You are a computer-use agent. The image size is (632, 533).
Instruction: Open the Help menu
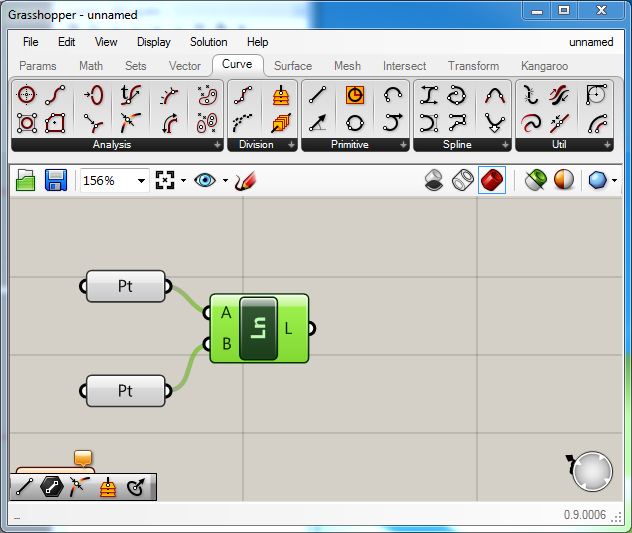point(257,42)
